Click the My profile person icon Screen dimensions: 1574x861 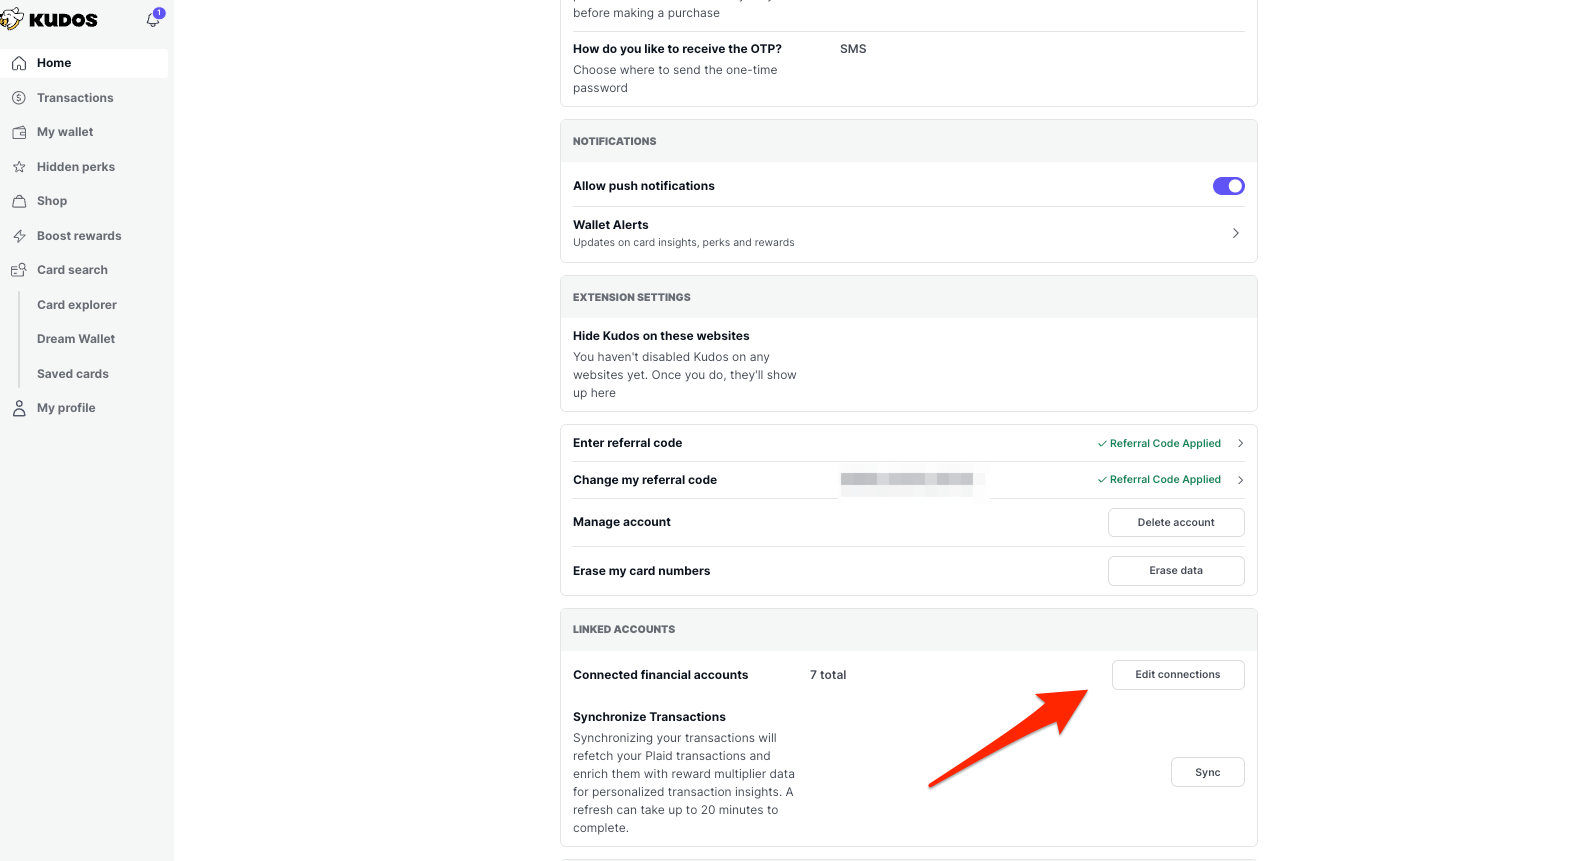[x=19, y=408]
